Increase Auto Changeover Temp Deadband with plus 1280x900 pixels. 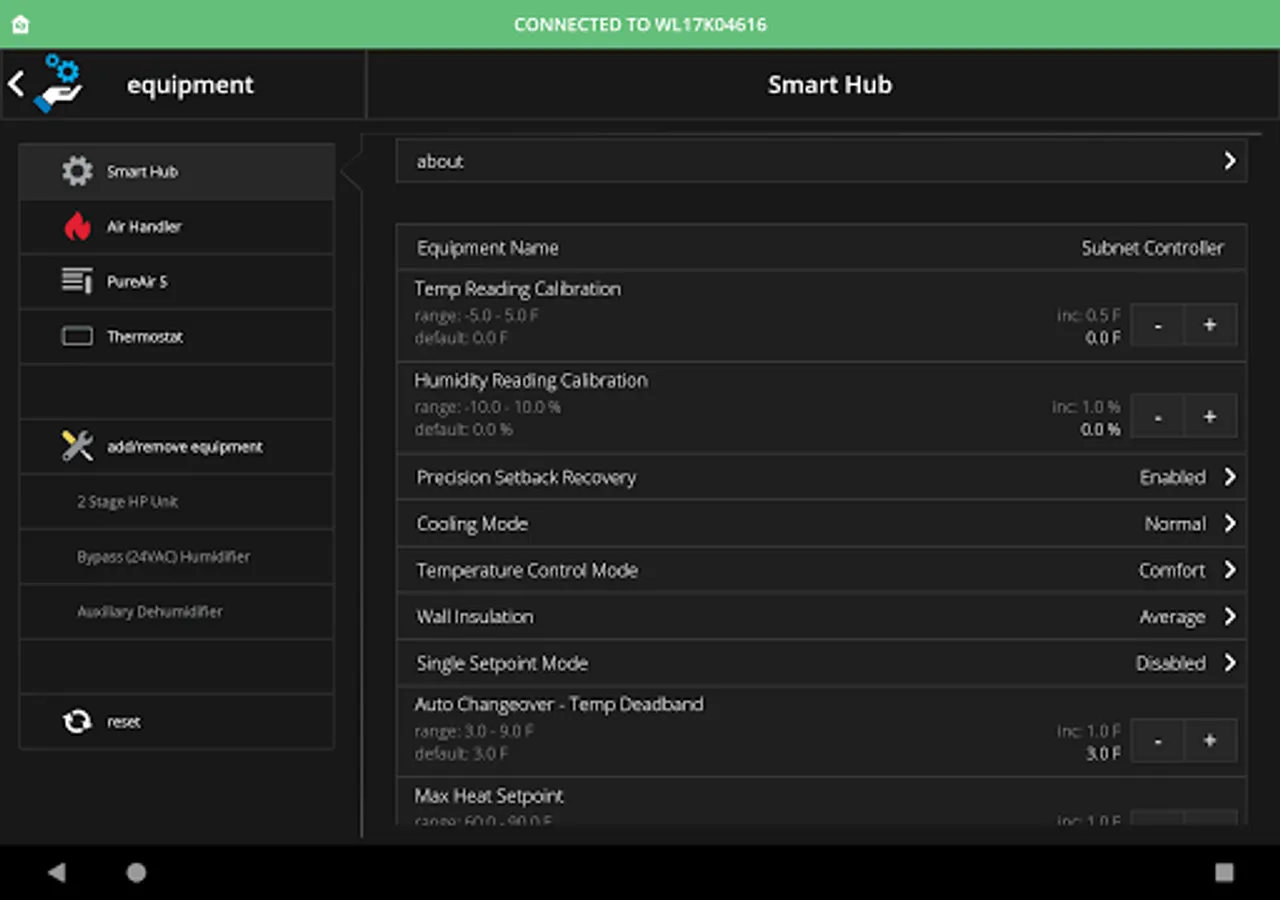[x=1210, y=740]
